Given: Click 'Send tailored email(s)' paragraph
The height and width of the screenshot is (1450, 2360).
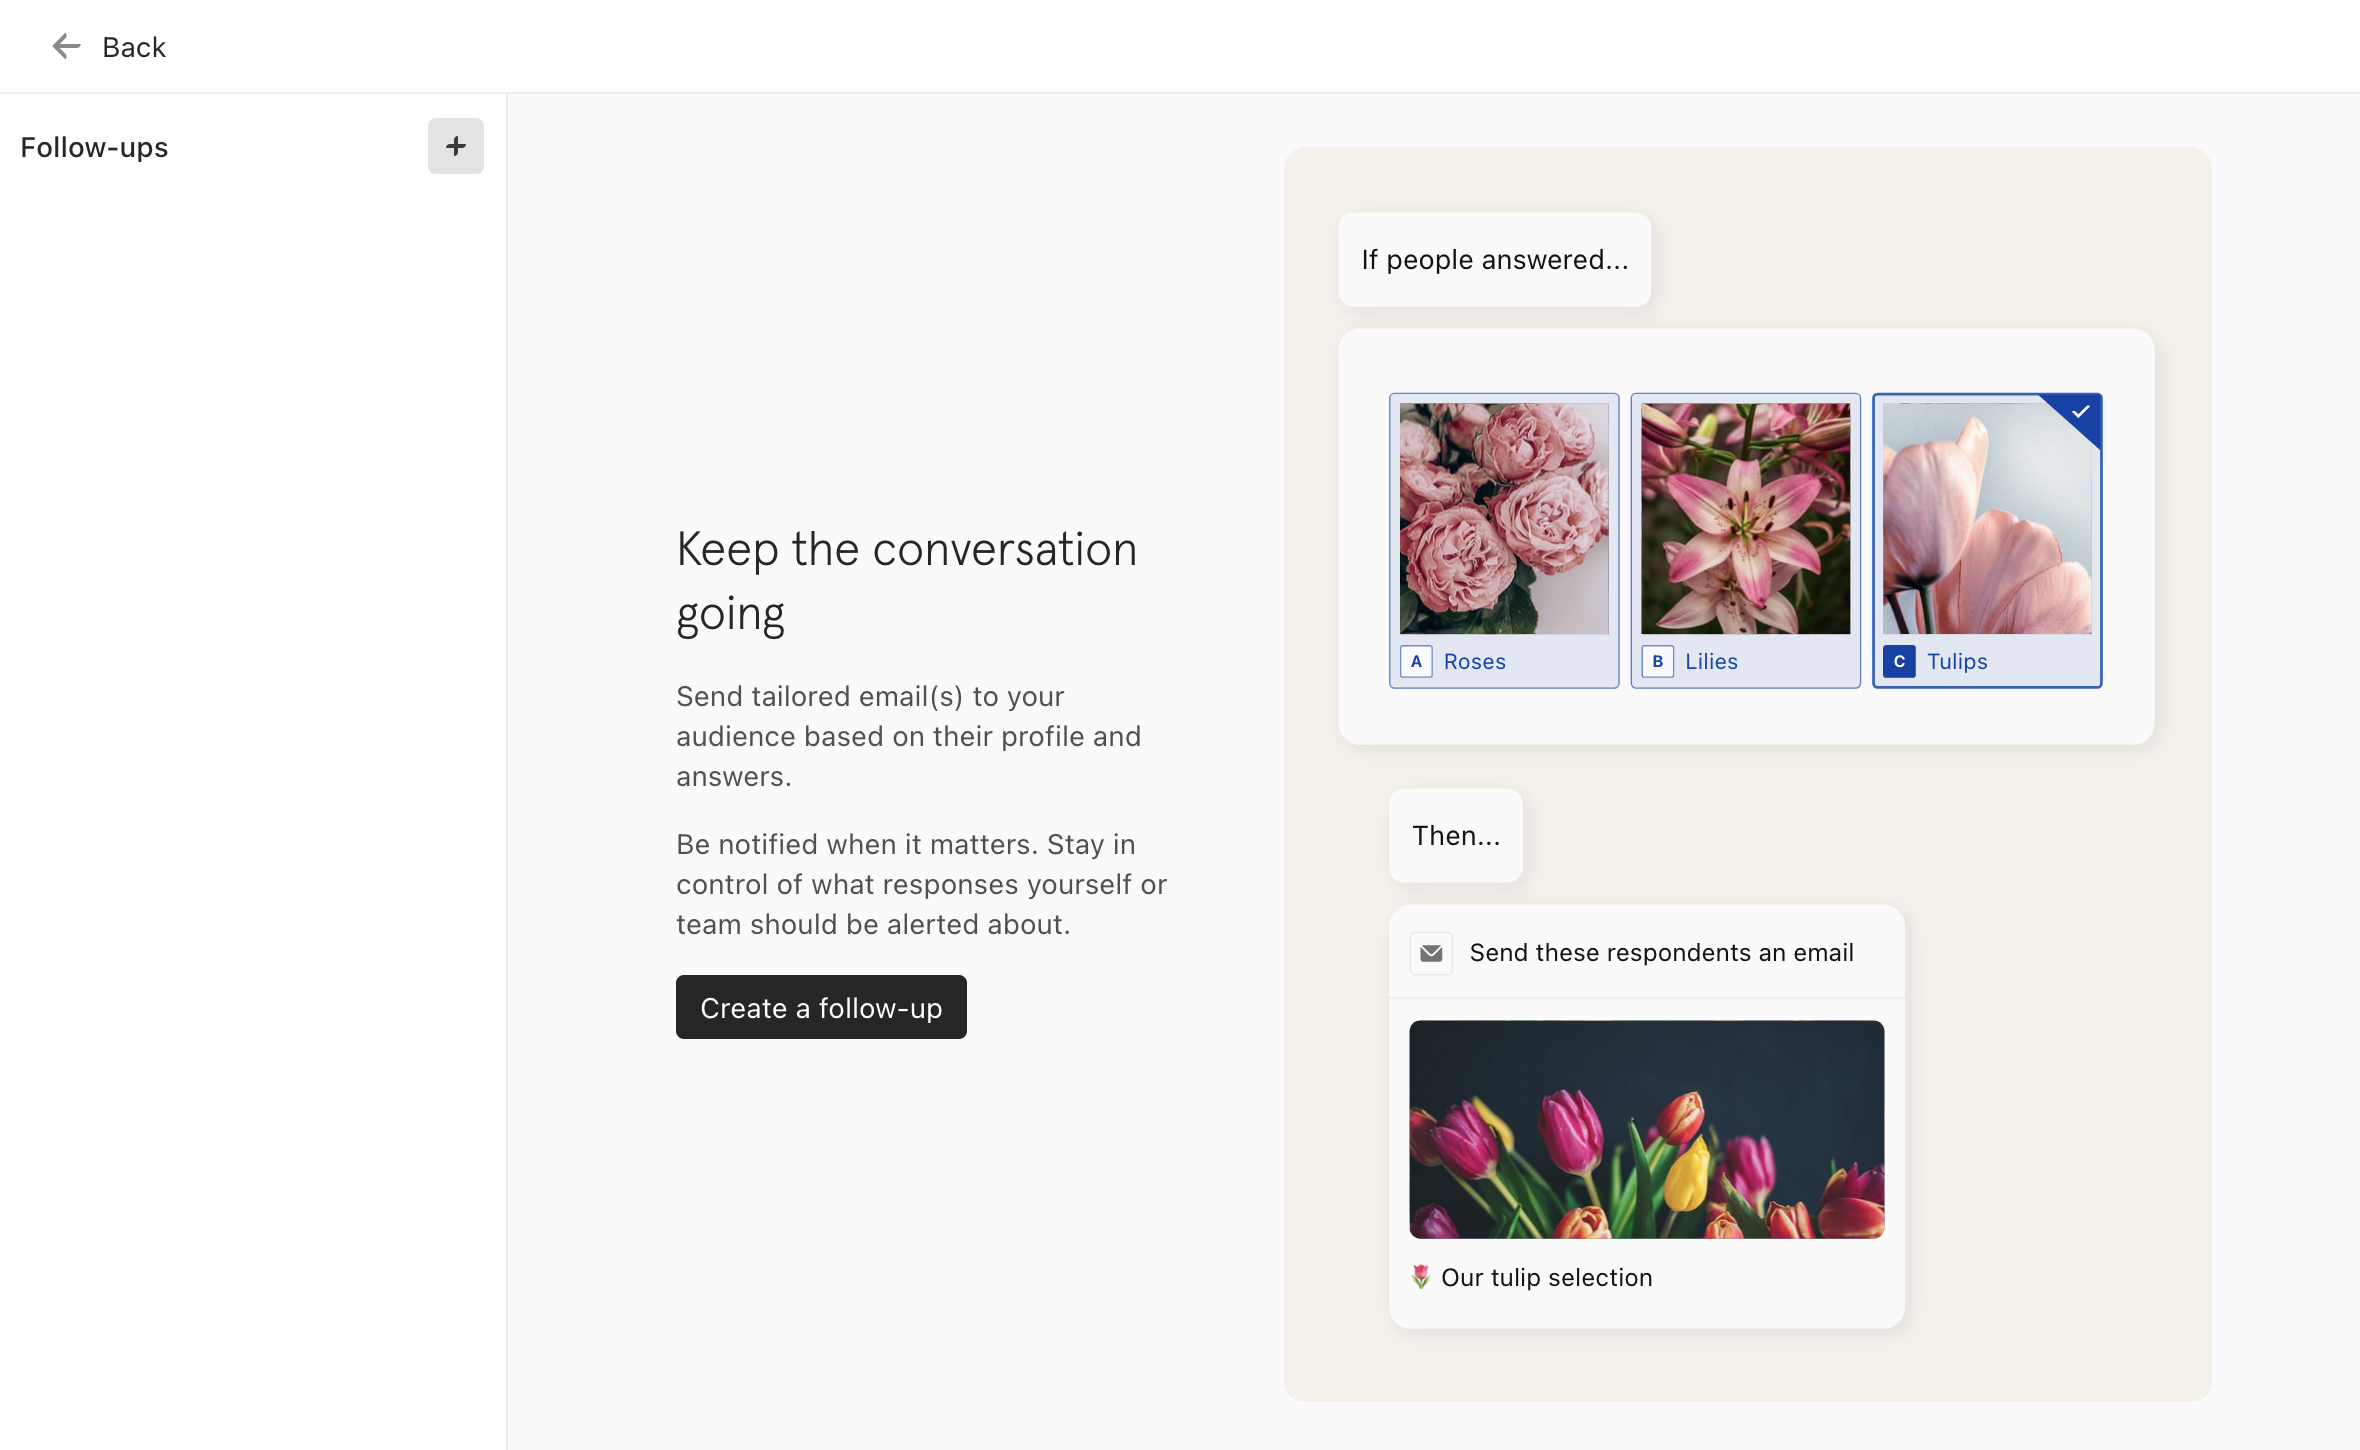Looking at the screenshot, I should 909,736.
